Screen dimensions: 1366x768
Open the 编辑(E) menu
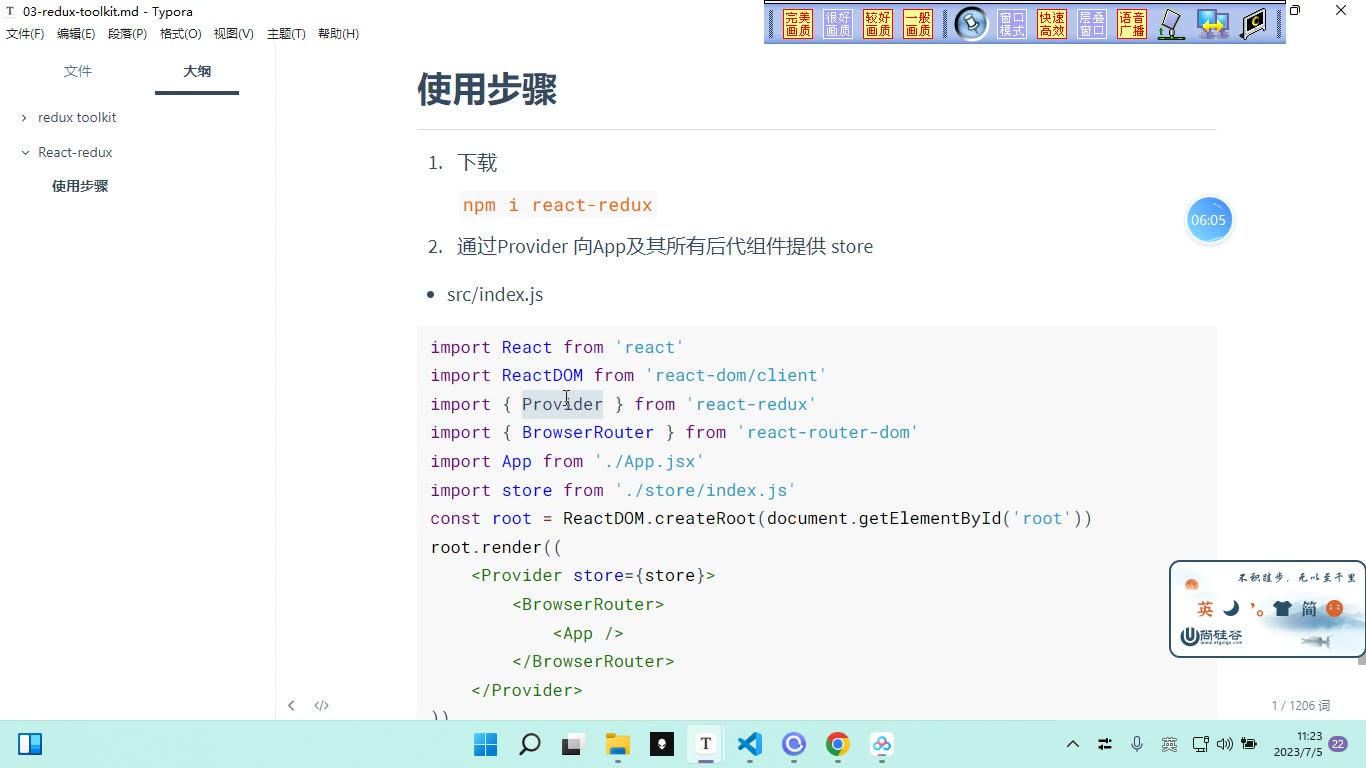point(76,34)
